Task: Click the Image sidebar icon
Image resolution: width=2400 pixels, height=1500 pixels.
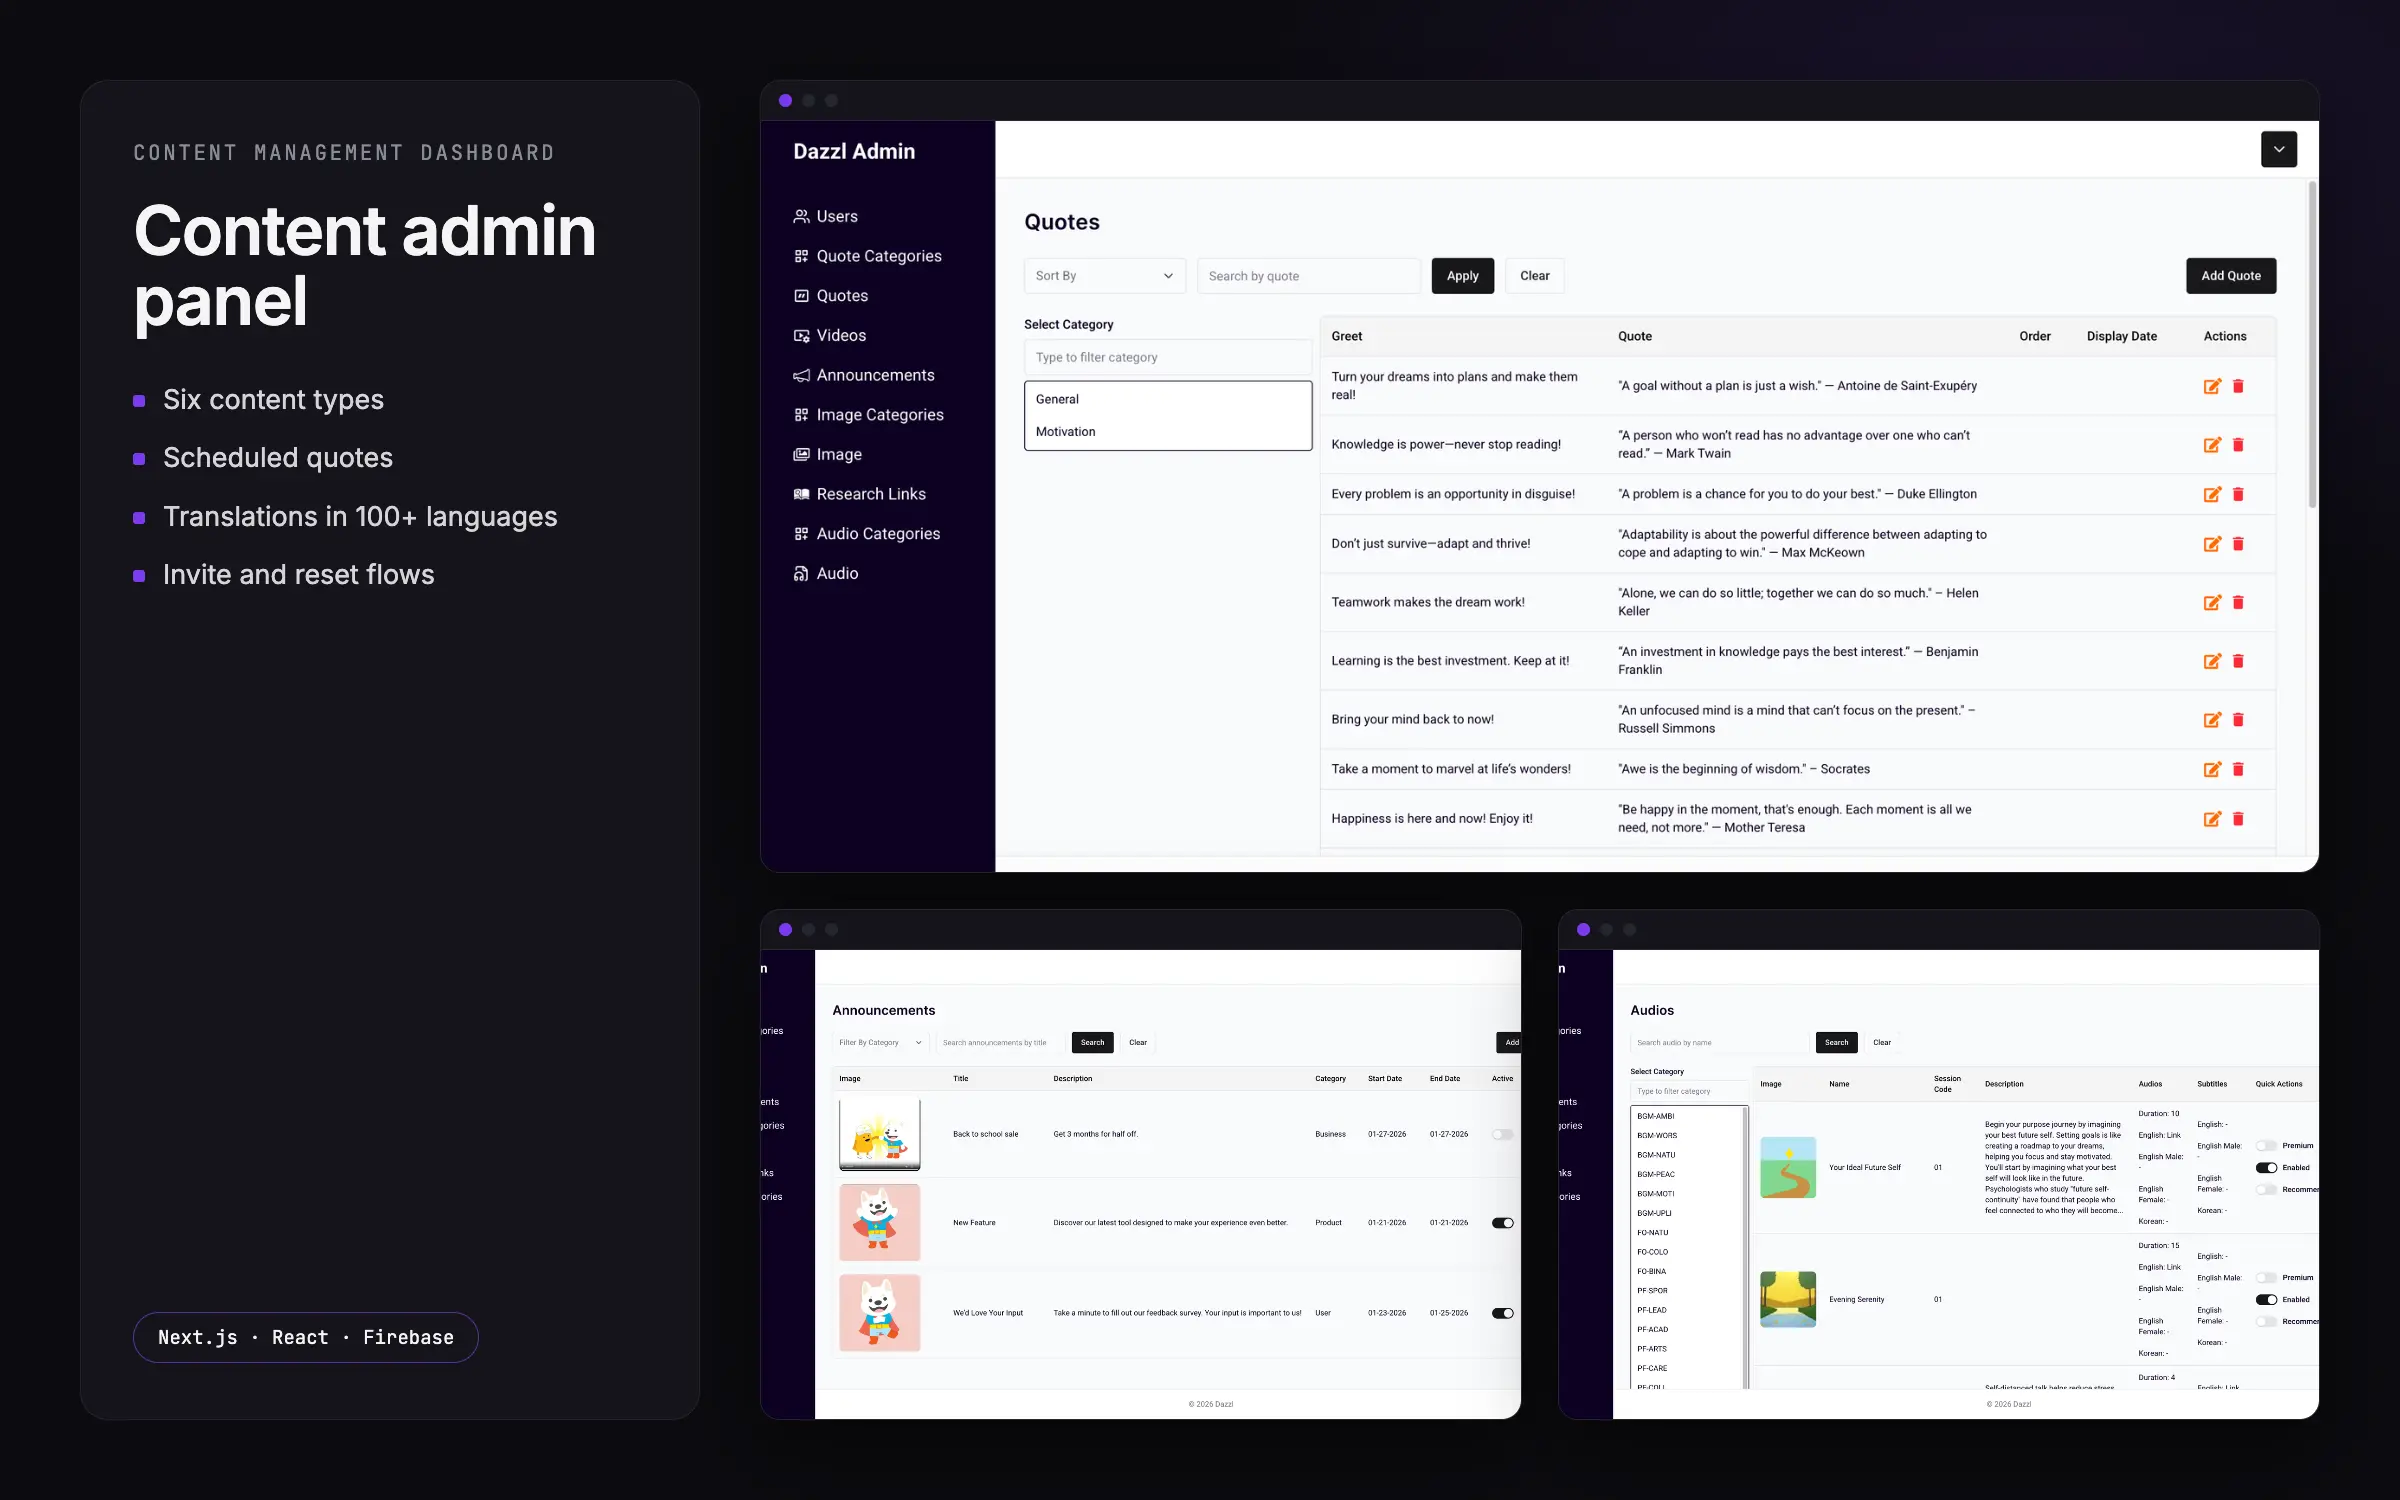Action: pyautogui.click(x=801, y=454)
